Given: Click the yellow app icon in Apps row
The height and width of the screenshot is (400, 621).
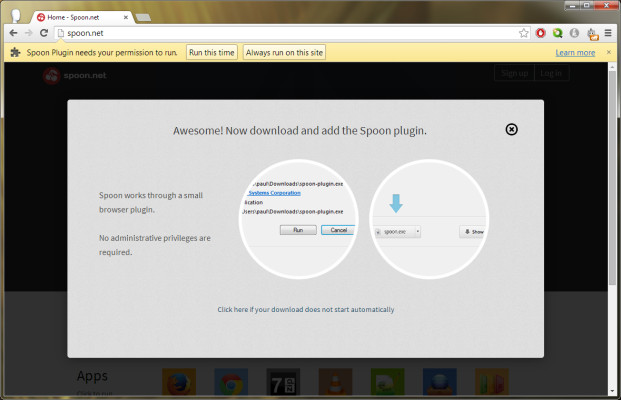Looking at the screenshot, I should (x=492, y=382).
